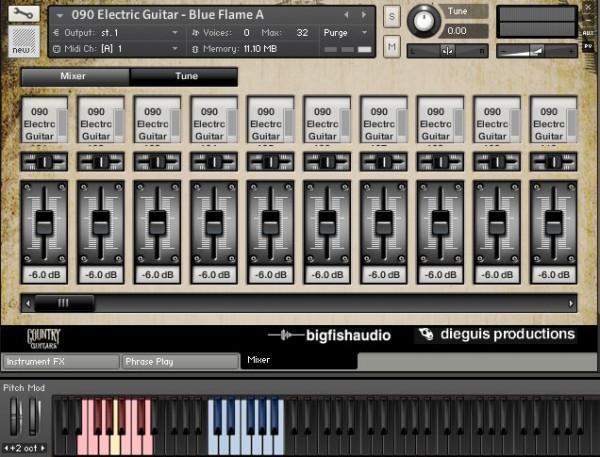This screenshot has height=457, width=600.
Task: Click the dieguis productions logo
Action: pos(497,335)
